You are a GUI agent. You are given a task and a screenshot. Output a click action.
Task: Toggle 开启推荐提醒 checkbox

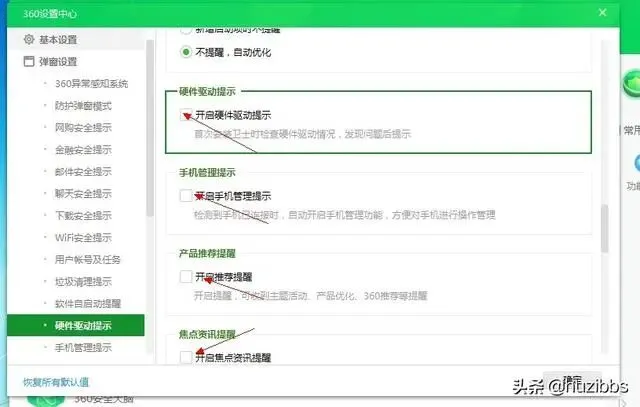[186, 276]
